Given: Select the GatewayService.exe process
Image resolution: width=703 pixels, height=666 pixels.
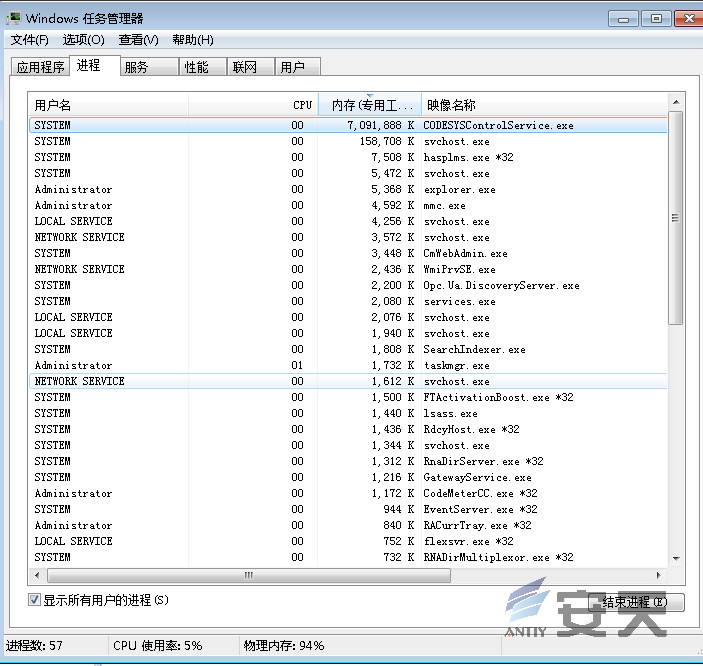Looking at the screenshot, I should 348,477.
